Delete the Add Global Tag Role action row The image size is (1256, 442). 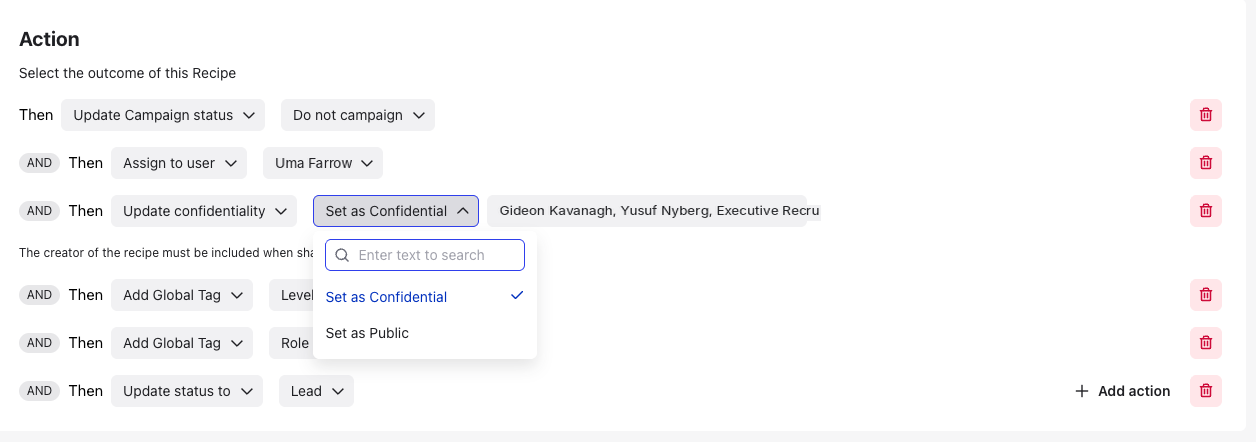1205,343
